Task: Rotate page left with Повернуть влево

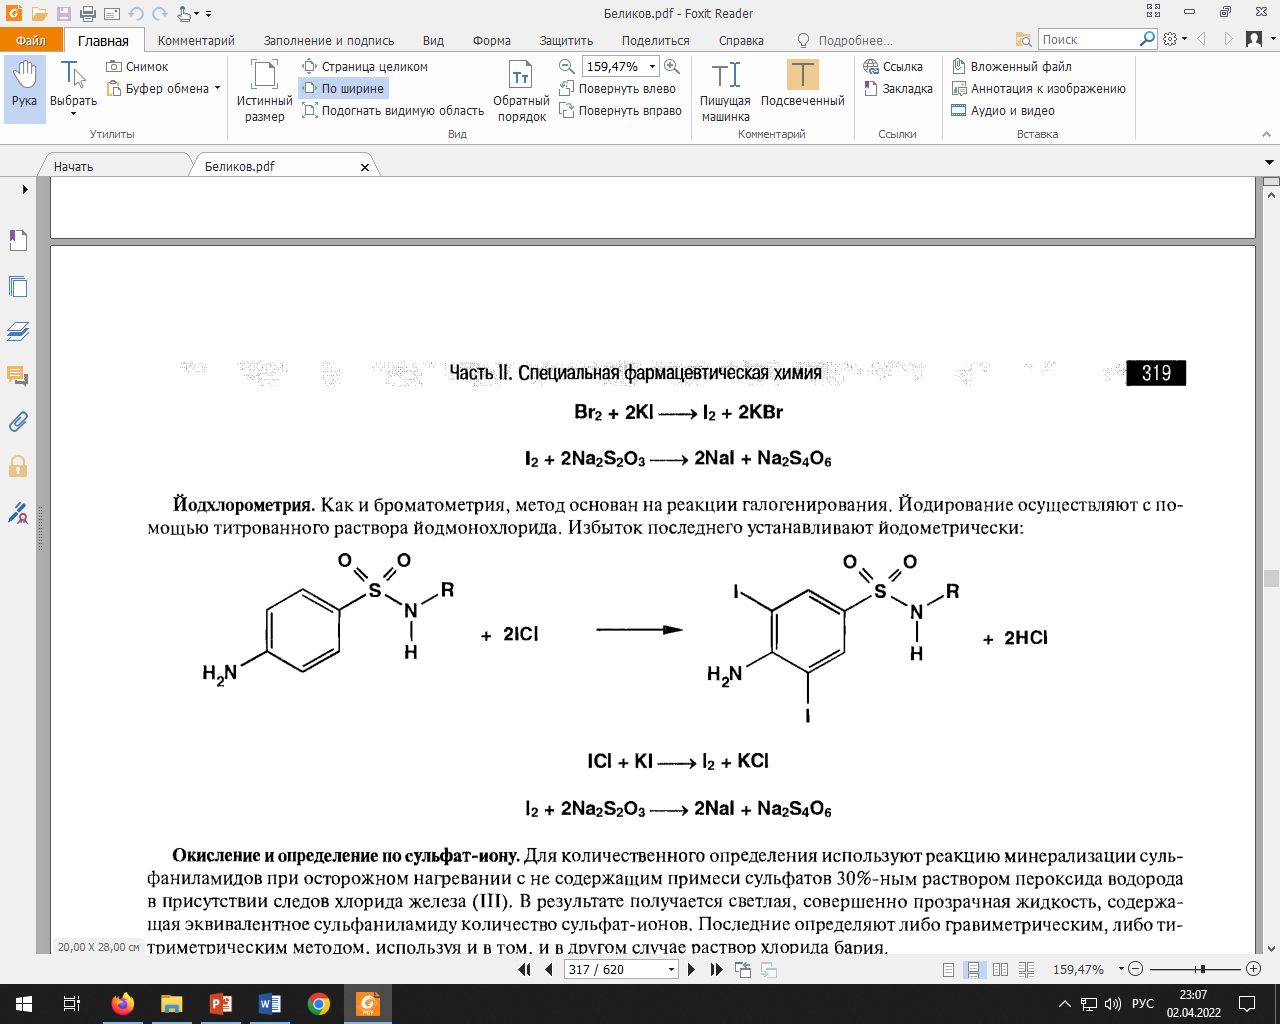Action: pyautogui.click(x=617, y=89)
